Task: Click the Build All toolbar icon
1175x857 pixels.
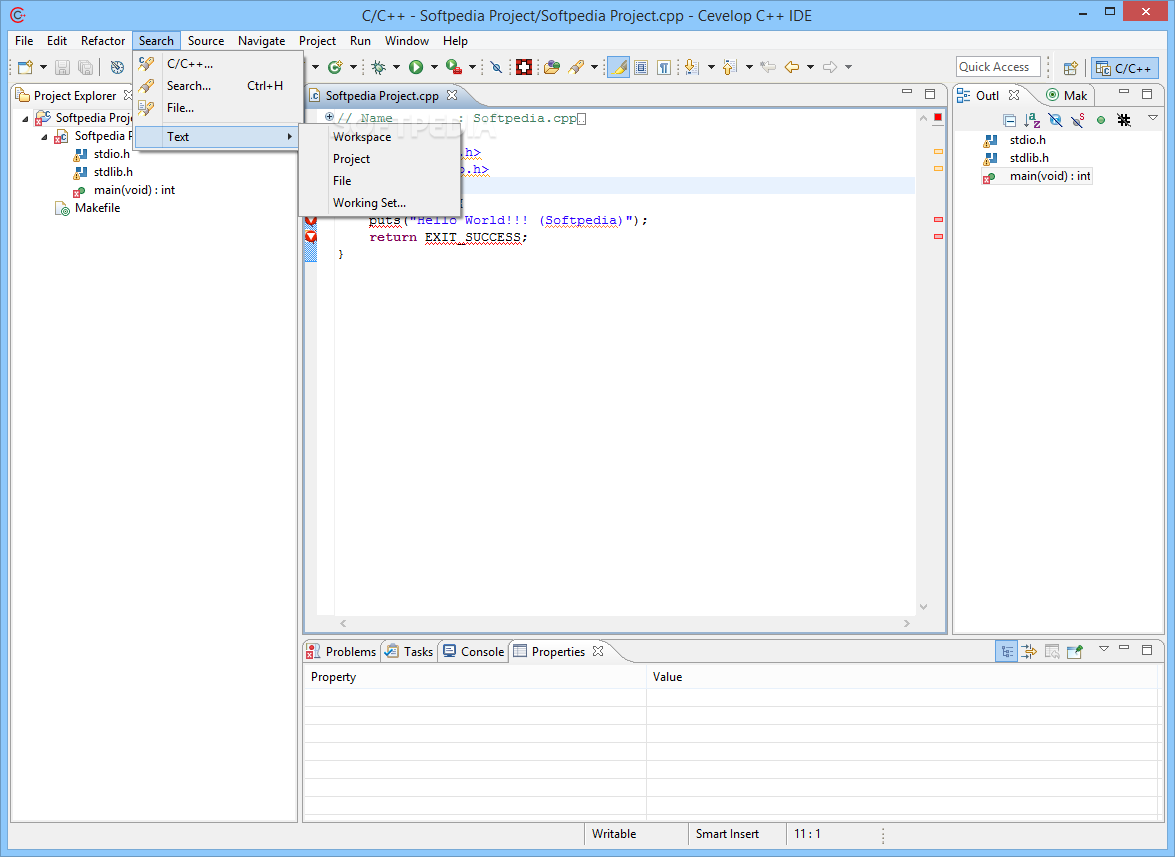Action: (117, 67)
